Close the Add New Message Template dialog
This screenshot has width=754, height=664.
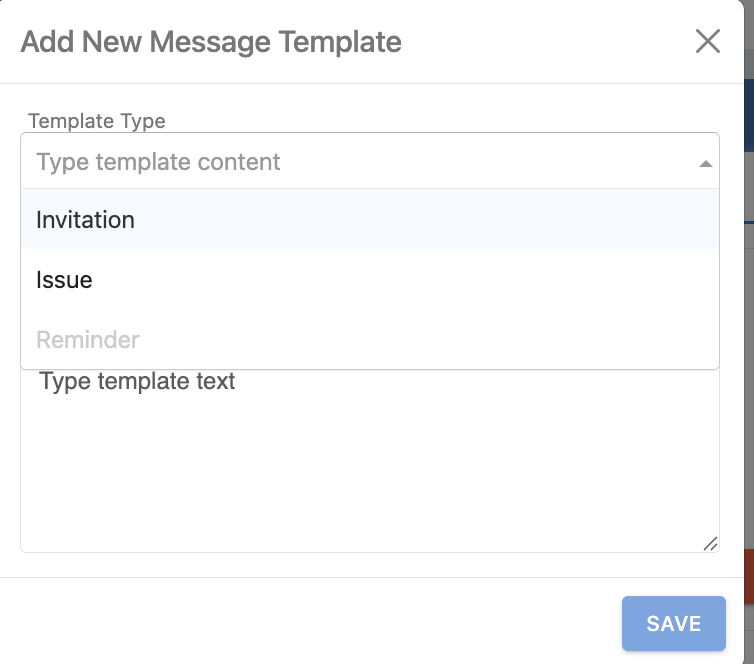(707, 41)
